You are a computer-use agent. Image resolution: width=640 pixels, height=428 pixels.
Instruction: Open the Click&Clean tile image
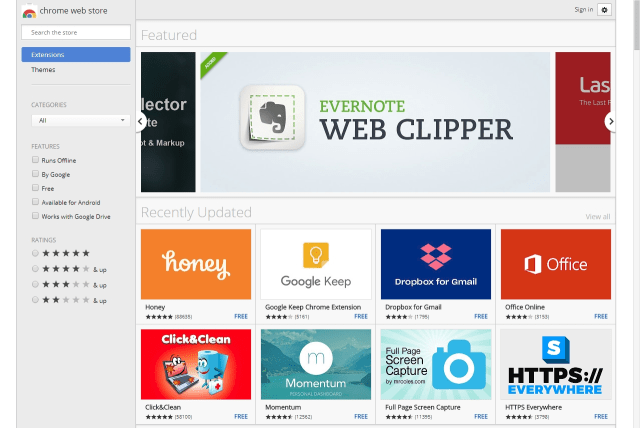196,364
